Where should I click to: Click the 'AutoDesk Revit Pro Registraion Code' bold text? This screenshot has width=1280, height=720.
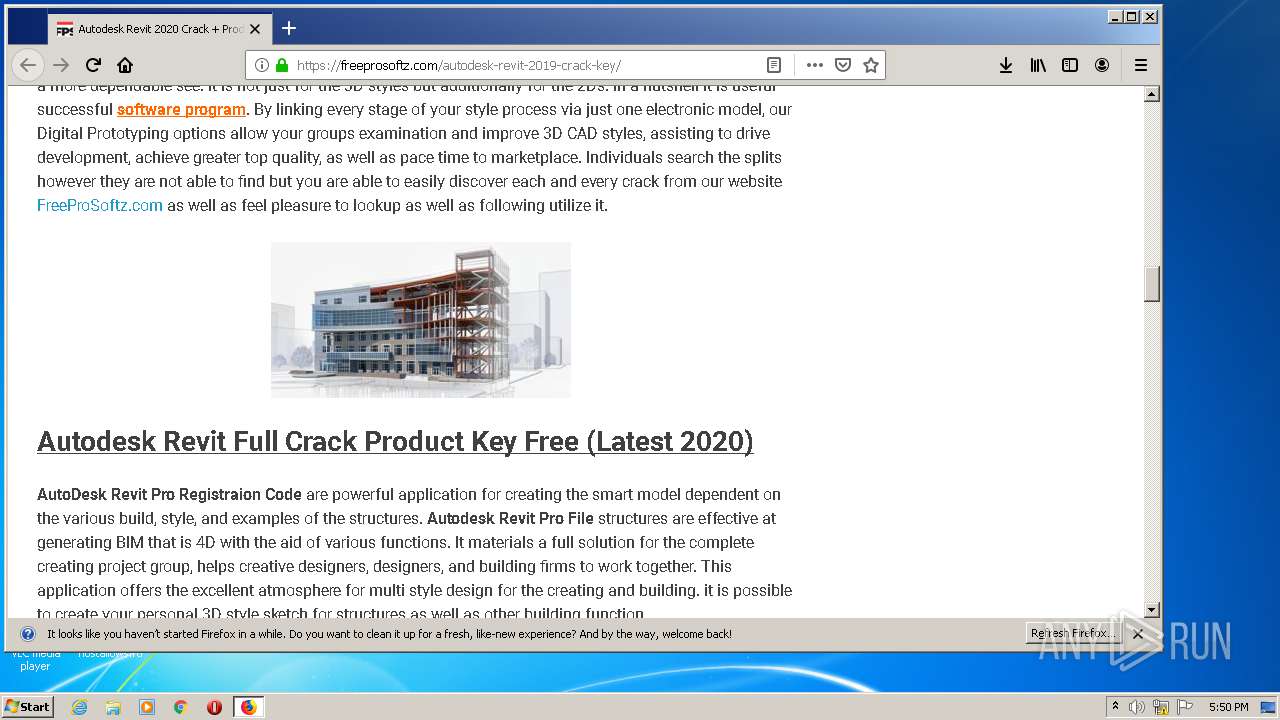[x=169, y=494]
